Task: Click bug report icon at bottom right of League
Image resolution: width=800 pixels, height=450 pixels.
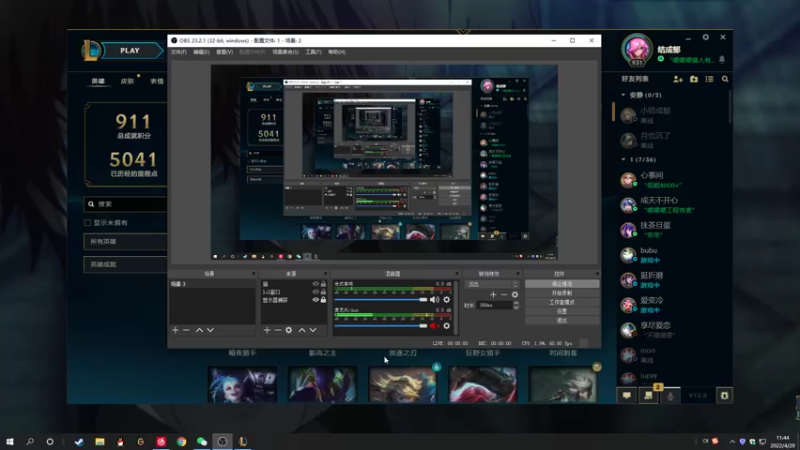Action: click(x=724, y=395)
